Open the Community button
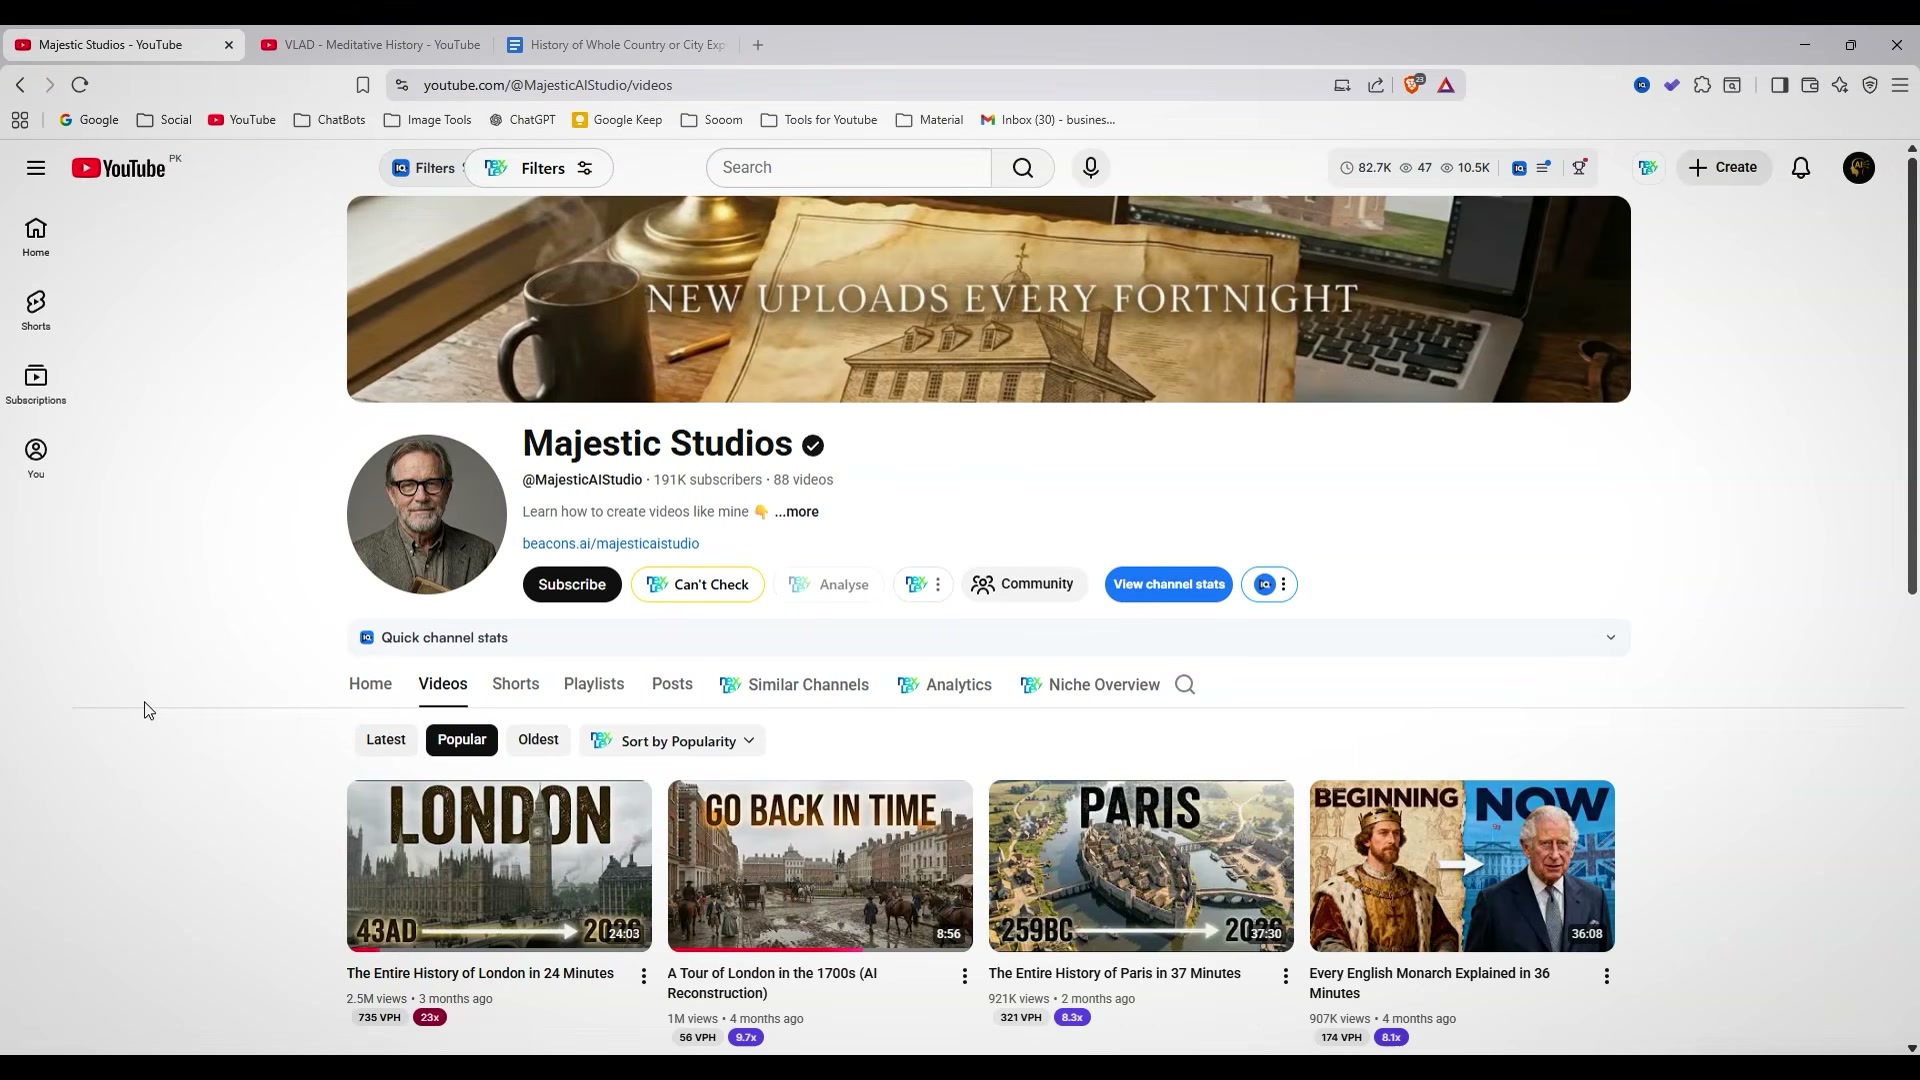Image resolution: width=1920 pixels, height=1080 pixels. click(x=1024, y=585)
